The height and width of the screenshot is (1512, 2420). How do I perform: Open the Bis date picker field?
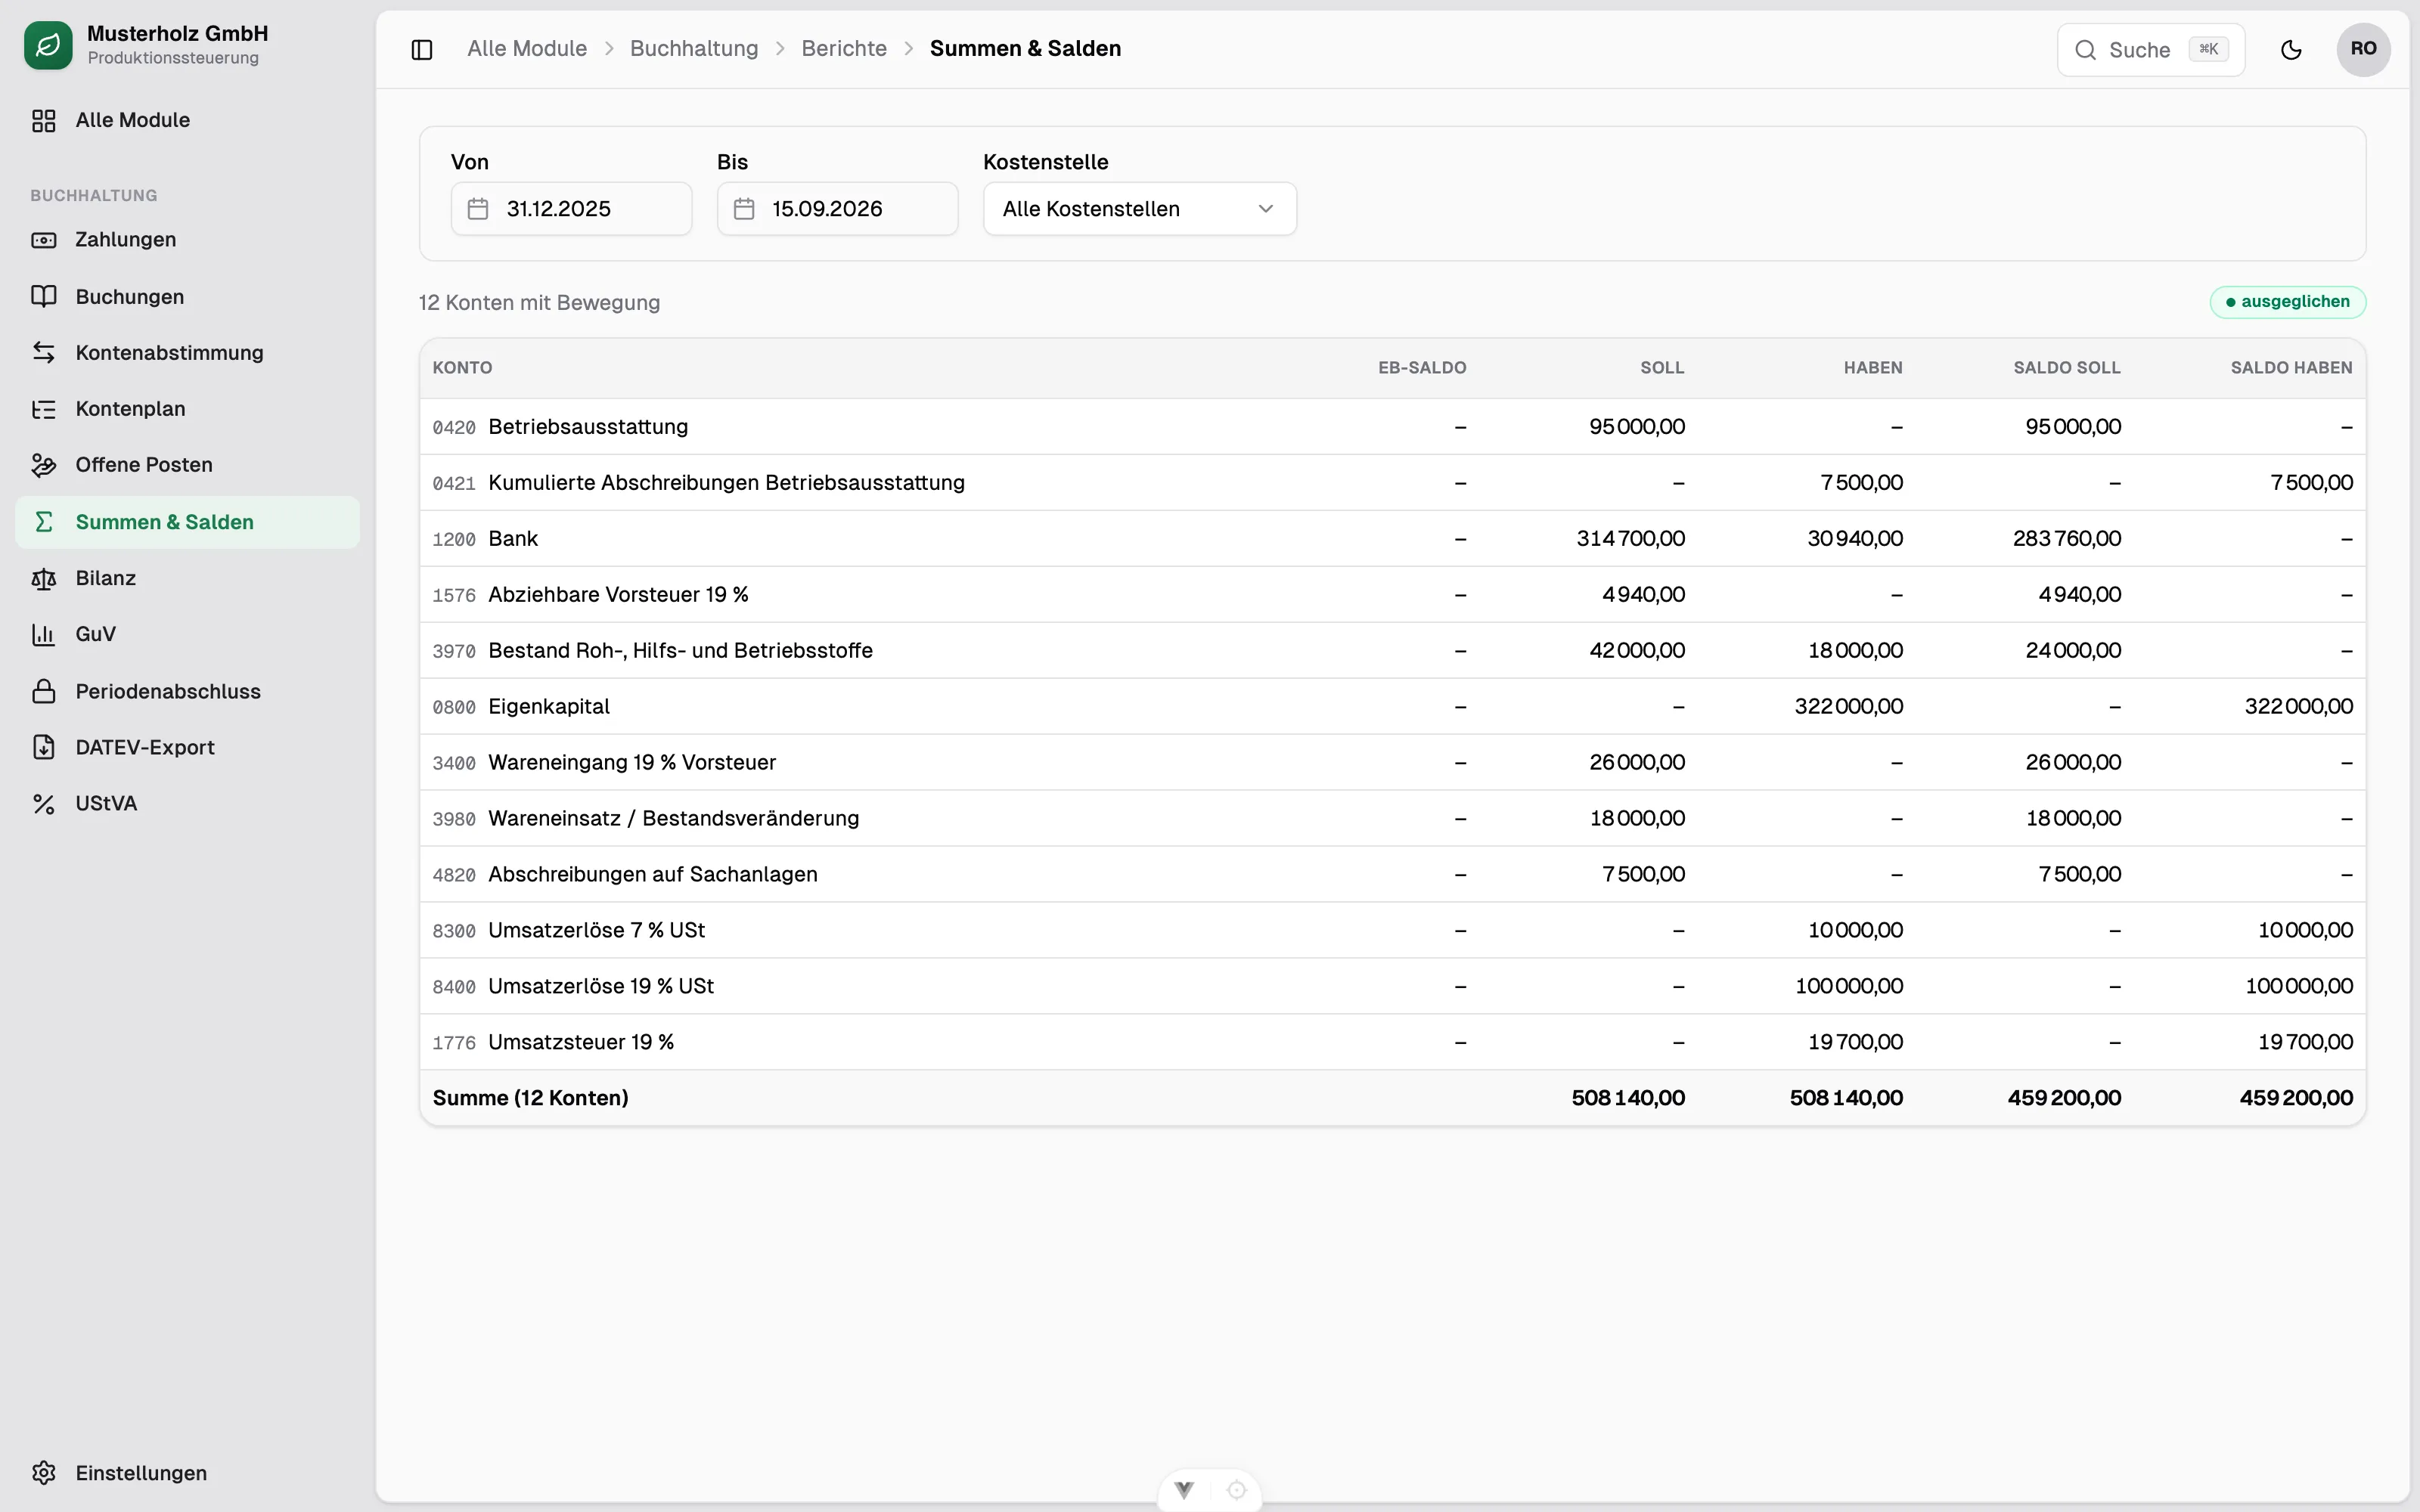tap(837, 209)
